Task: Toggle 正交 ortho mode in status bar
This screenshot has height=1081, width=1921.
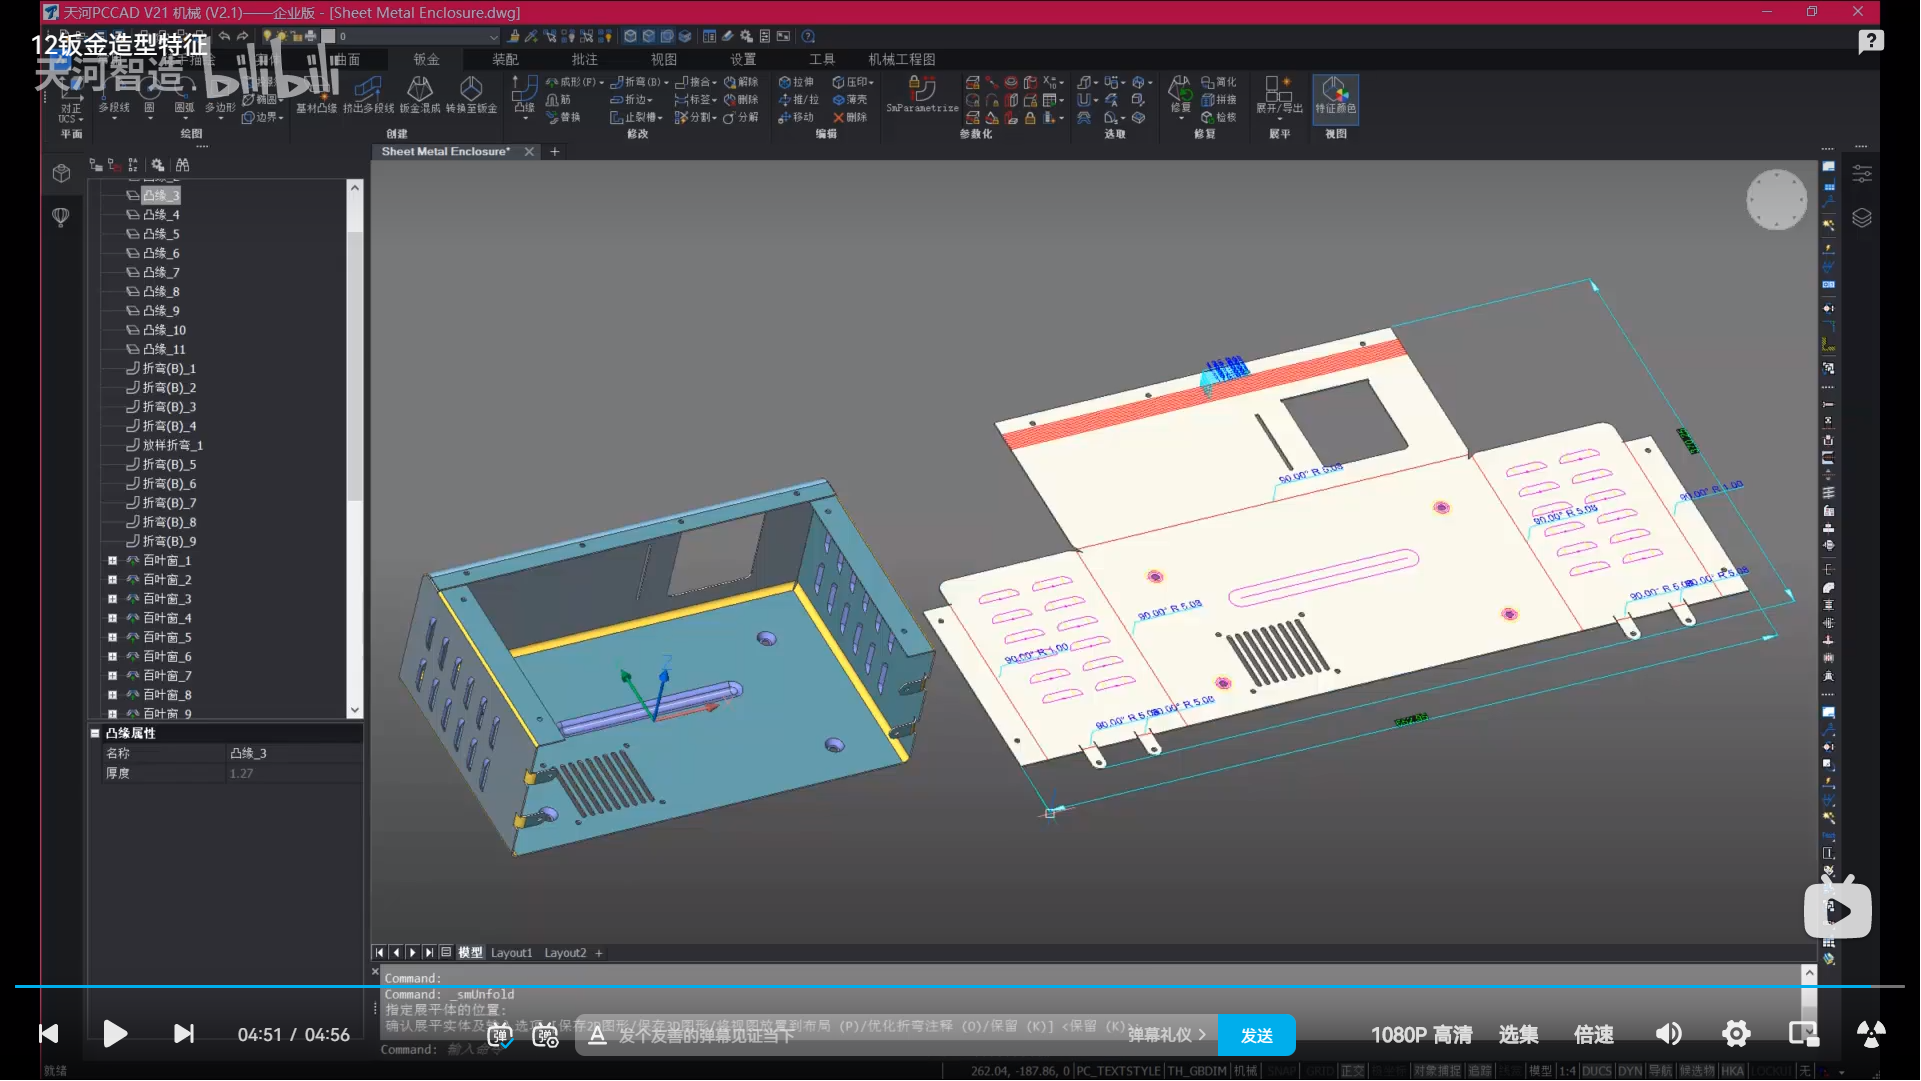Action: [x=1352, y=1071]
